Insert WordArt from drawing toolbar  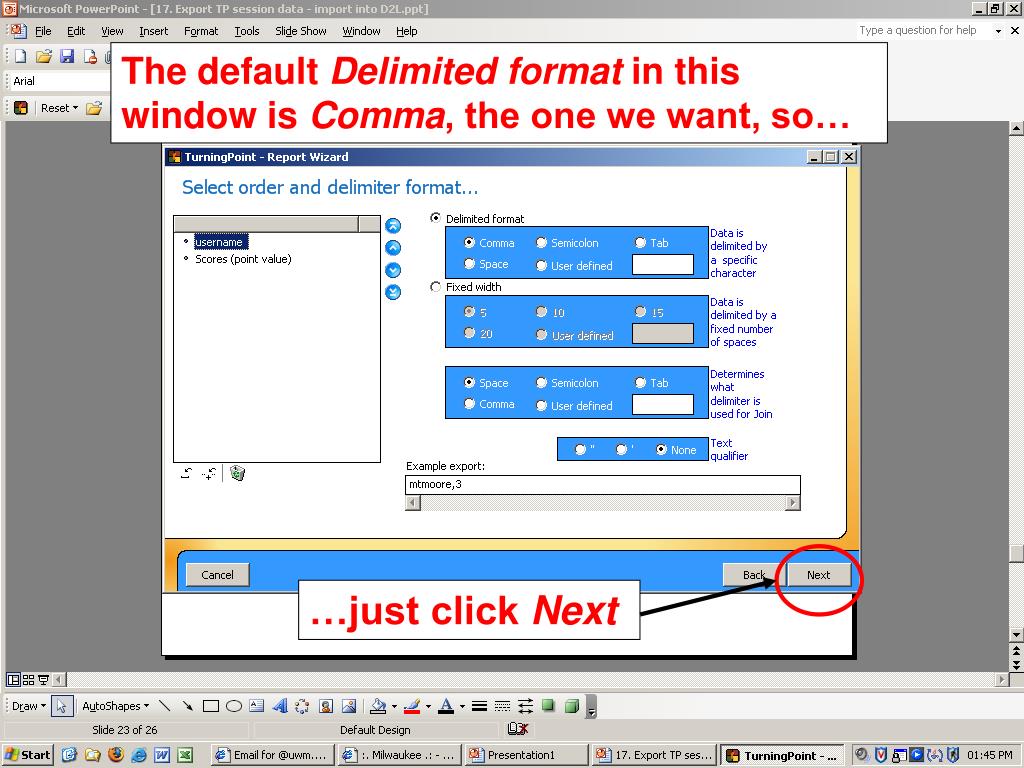point(280,706)
